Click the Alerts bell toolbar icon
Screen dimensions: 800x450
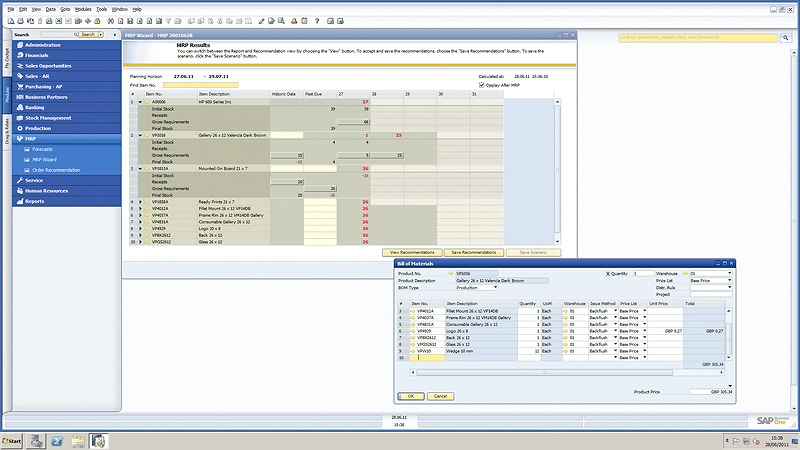click(x=294, y=21)
